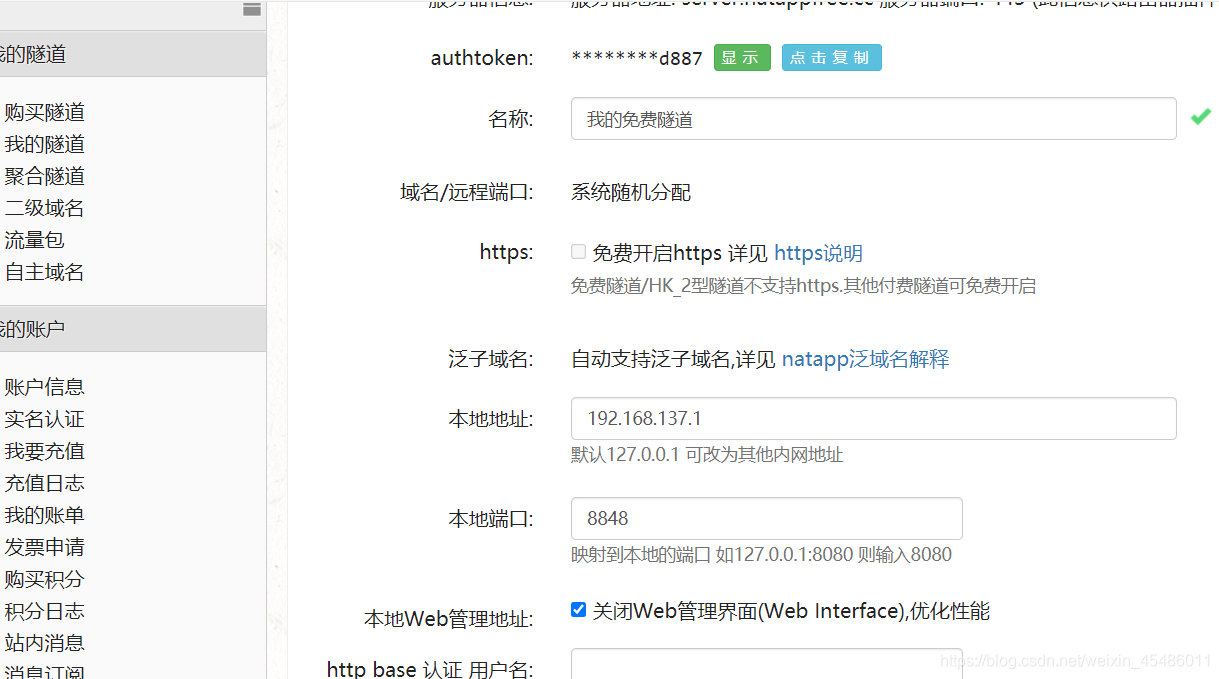This screenshot has width=1219, height=679.
Task: Click the 的隧道 sidebar section header
Action: pyautogui.click(x=133, y=54)
